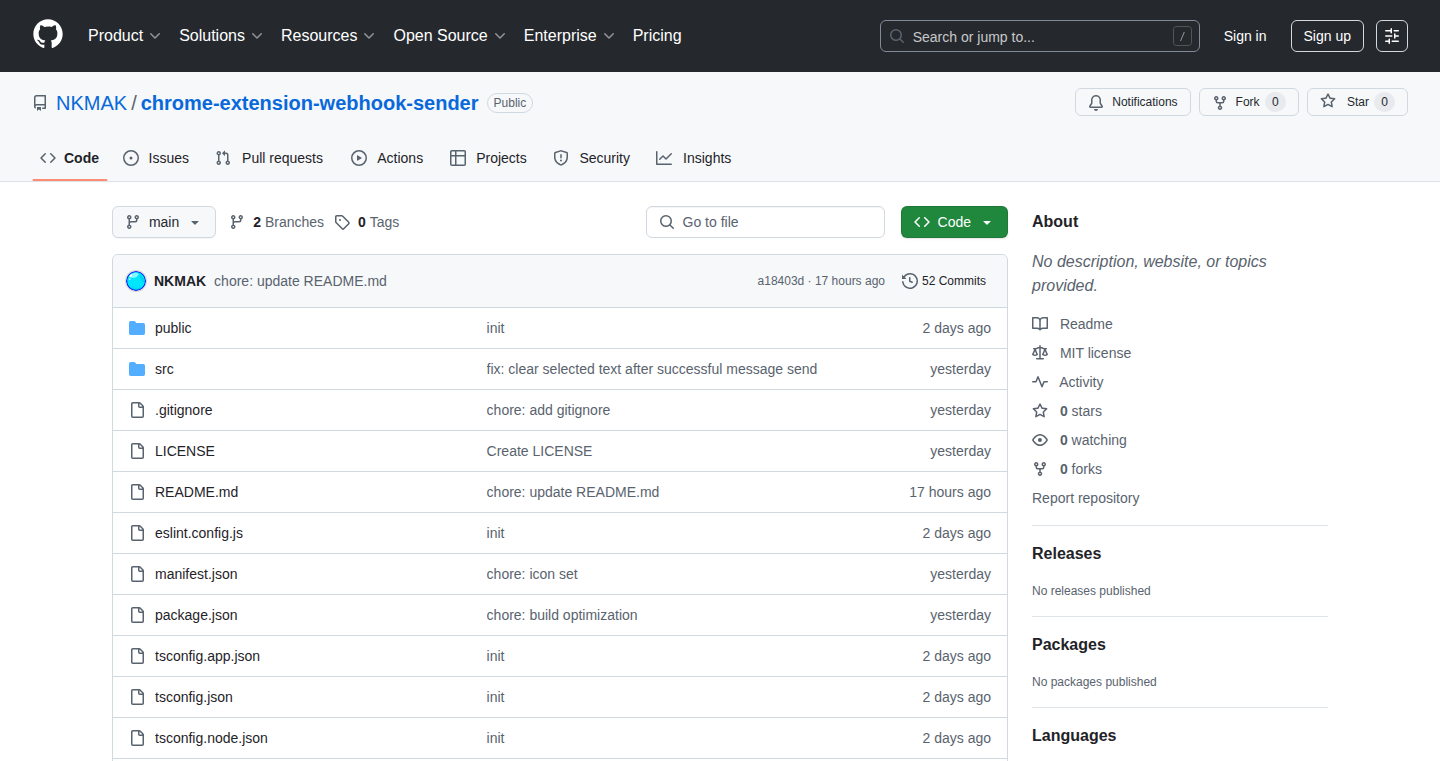Click the star icon beside 0 stars
Image resolution: width=1440 pixels, height=761 pixels.
tap(1040, 411)
